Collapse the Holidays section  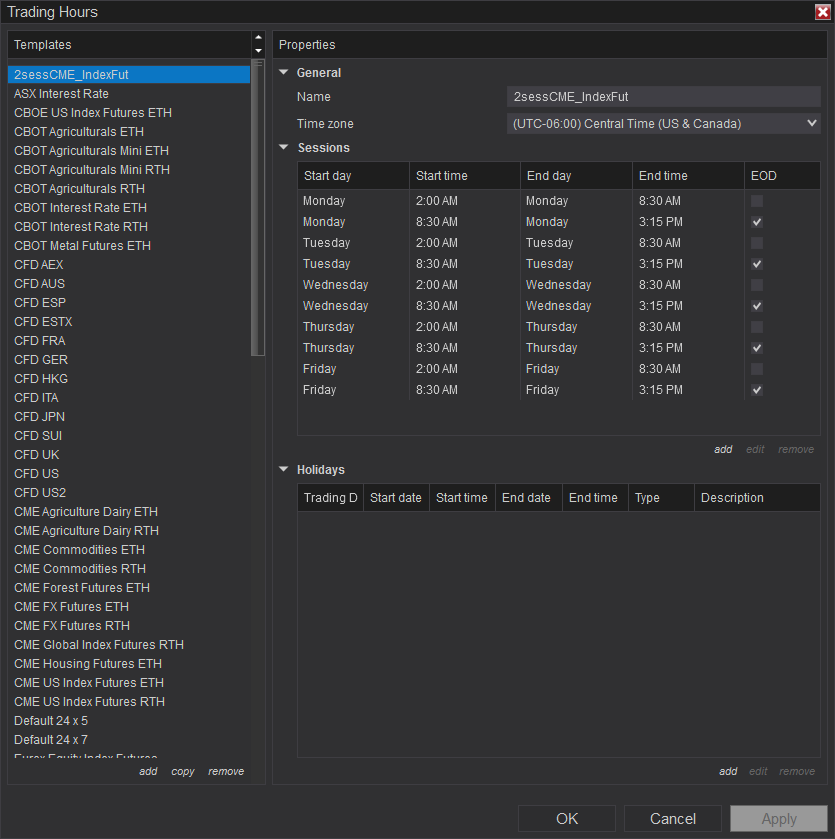[x=284, y=469]
